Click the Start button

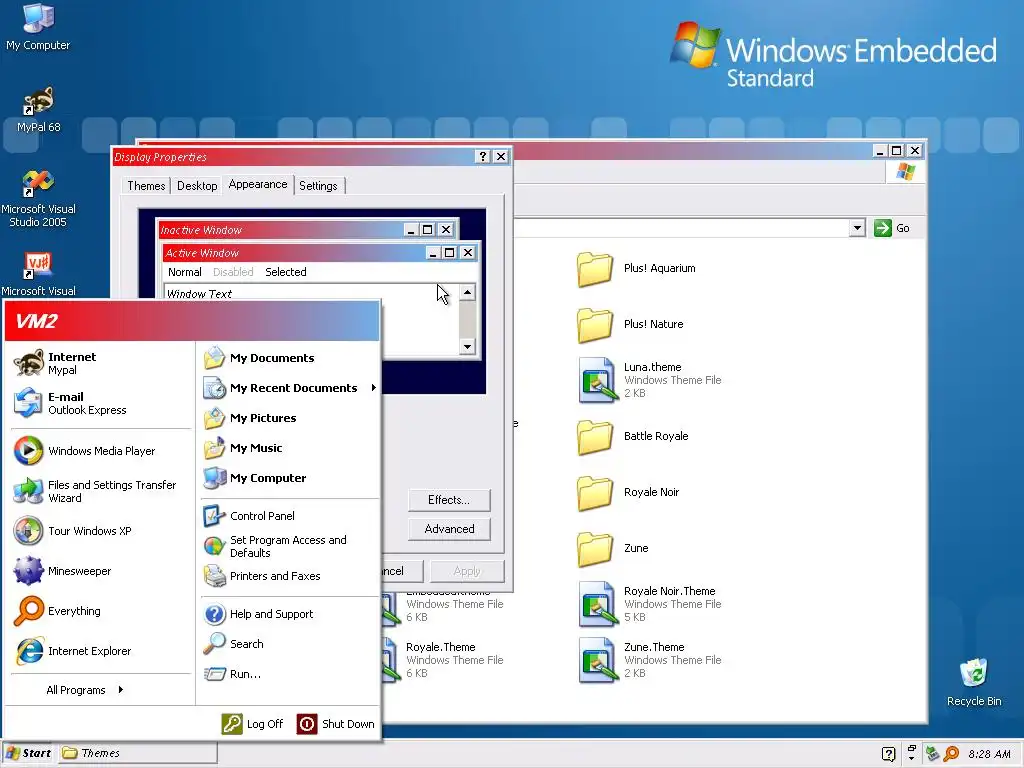coord(28,753)
